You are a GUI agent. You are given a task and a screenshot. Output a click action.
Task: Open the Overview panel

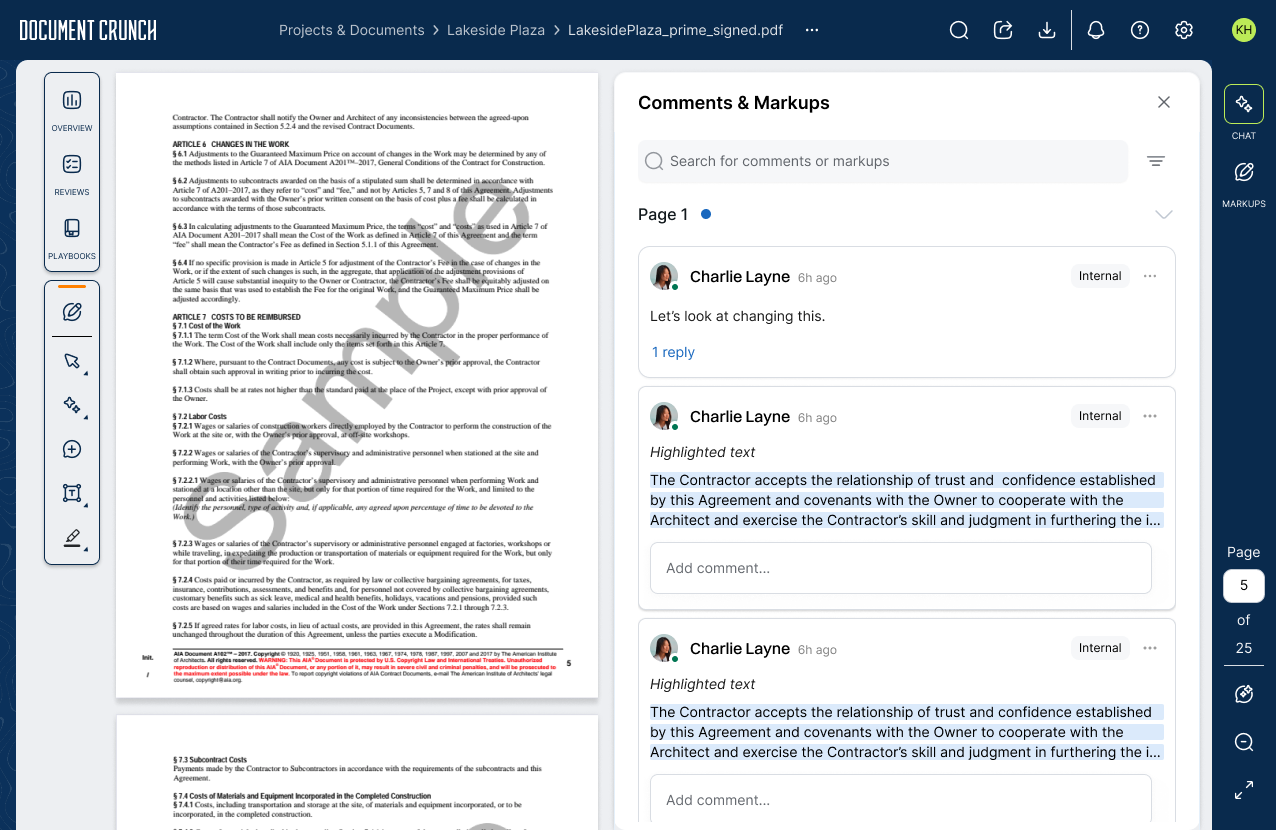coord(72,109)
